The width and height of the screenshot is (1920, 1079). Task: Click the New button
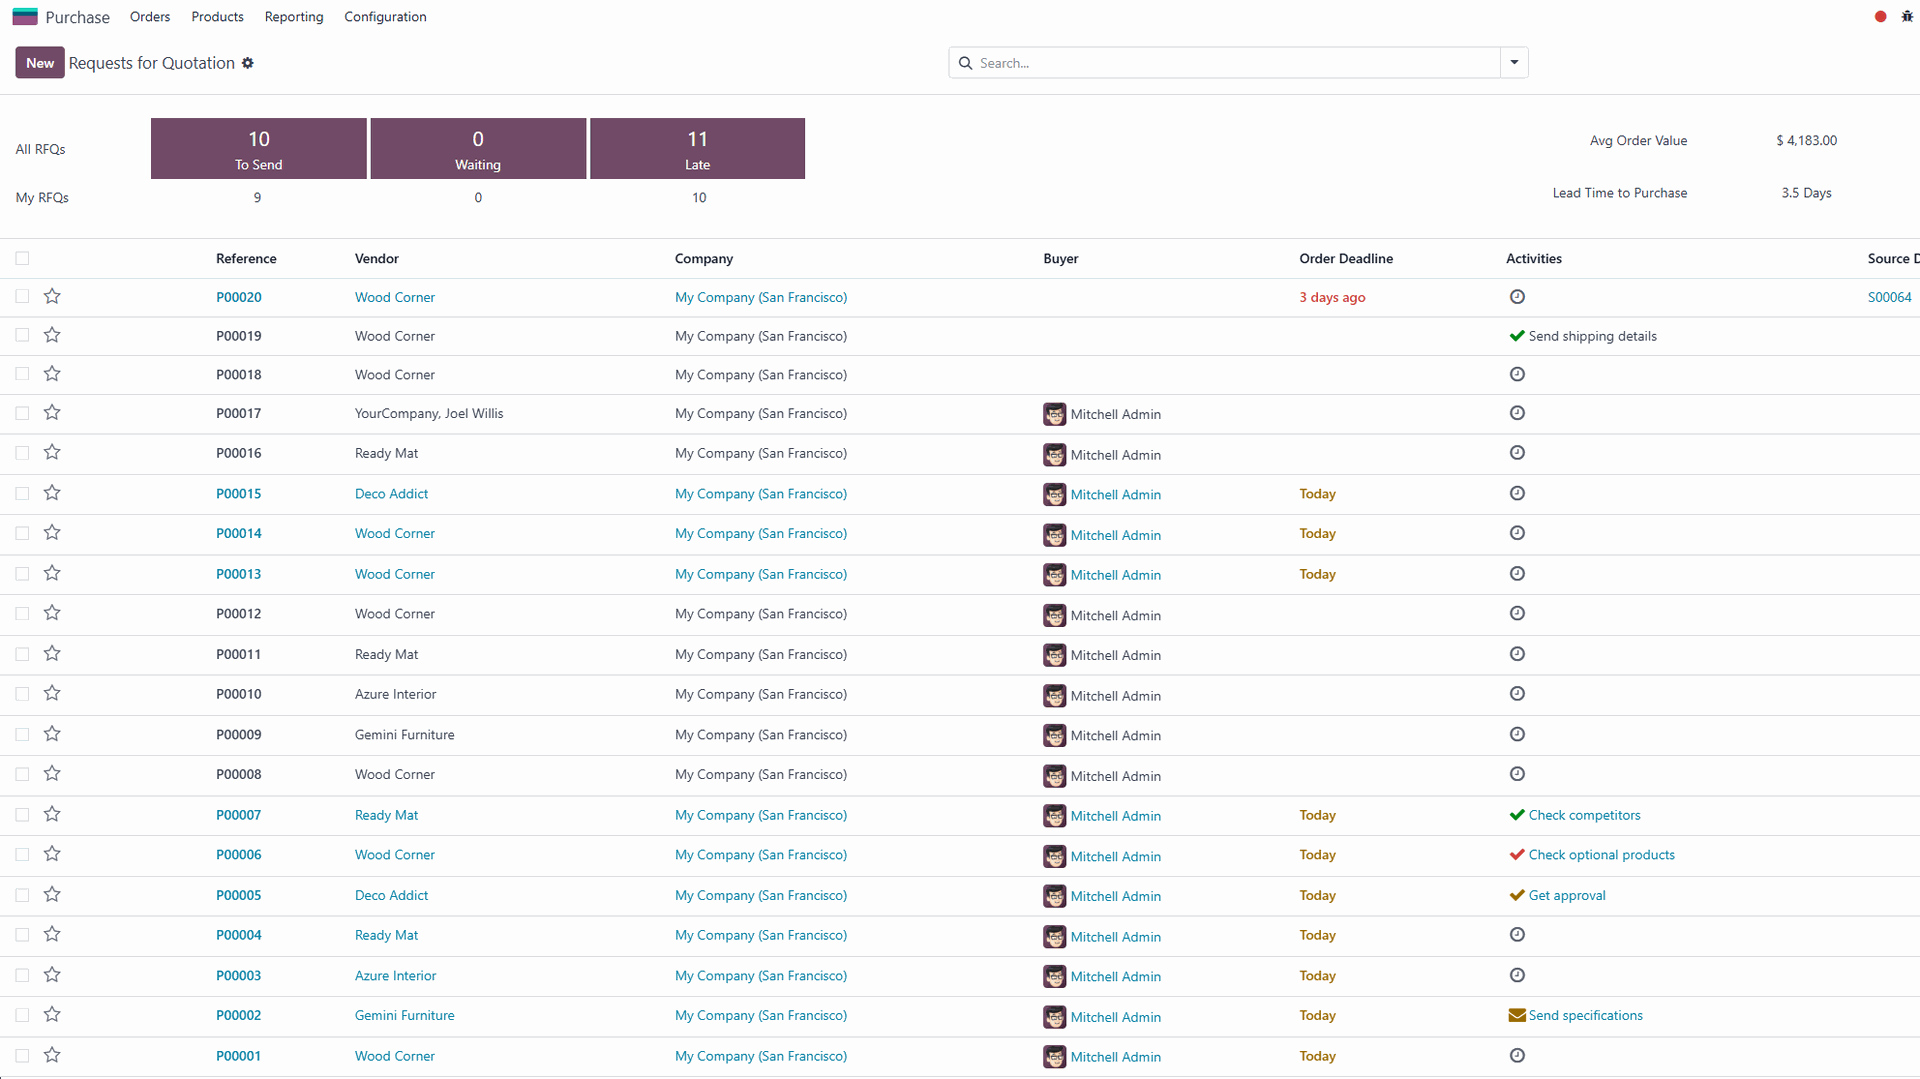40,63
